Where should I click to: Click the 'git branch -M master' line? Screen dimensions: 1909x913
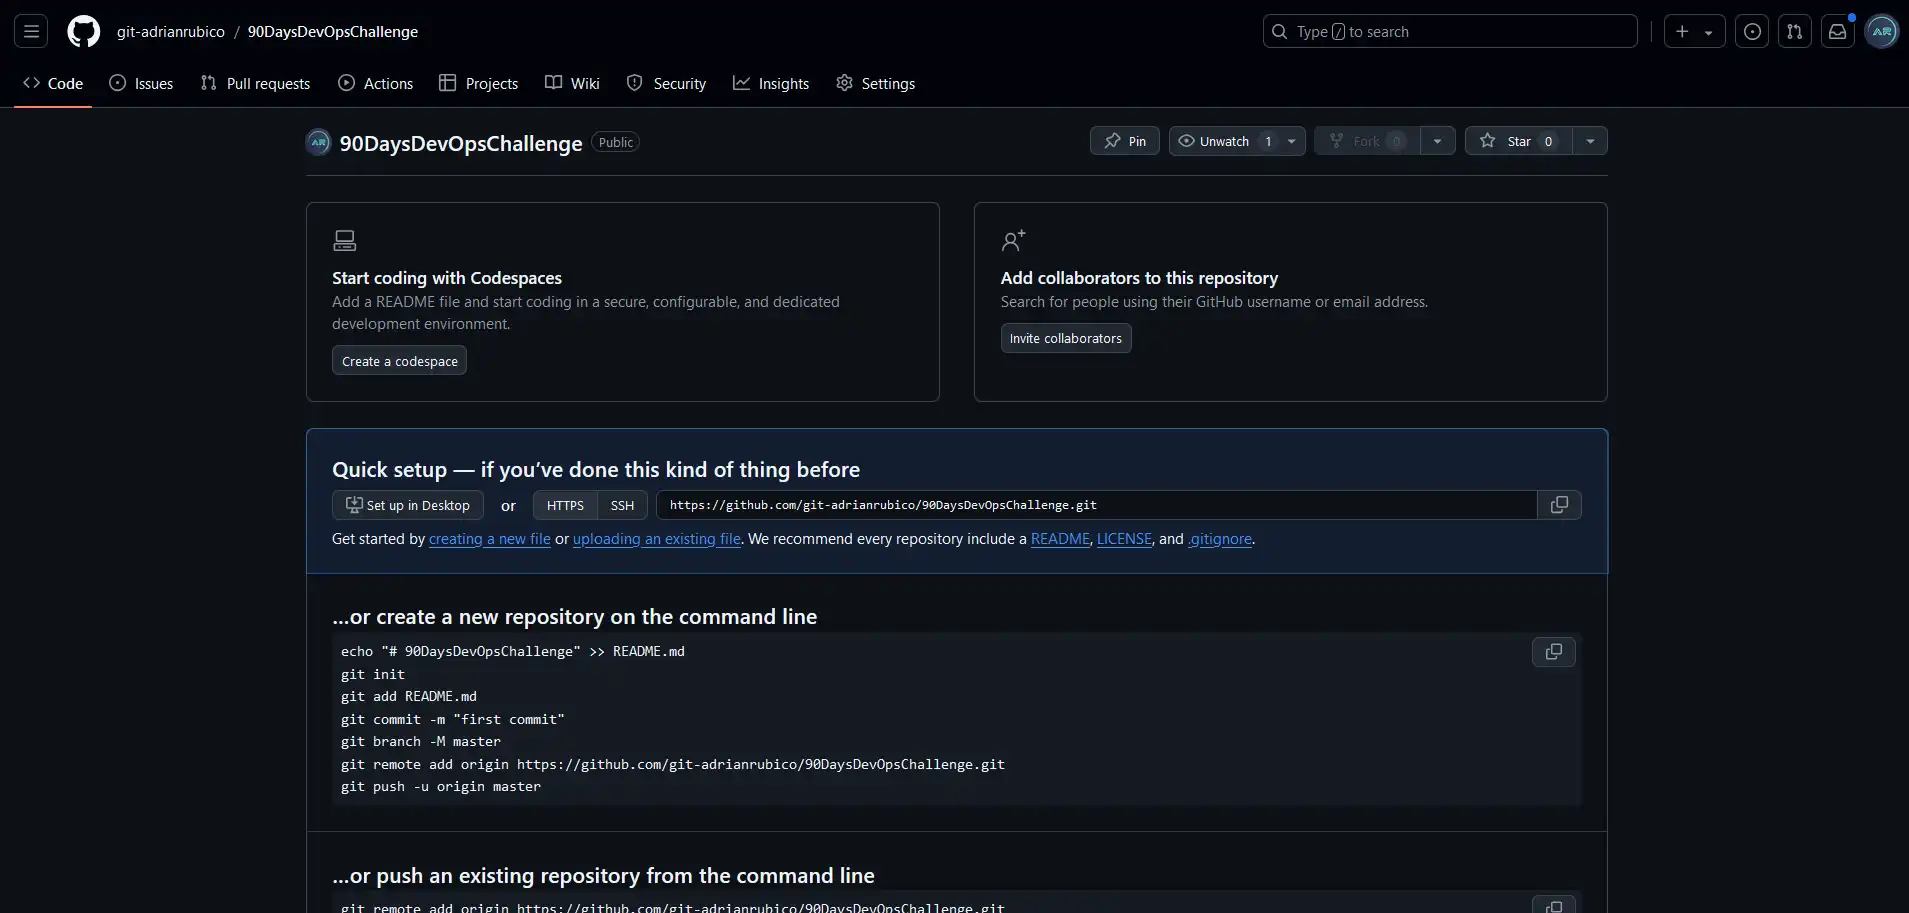click(421, 741)
